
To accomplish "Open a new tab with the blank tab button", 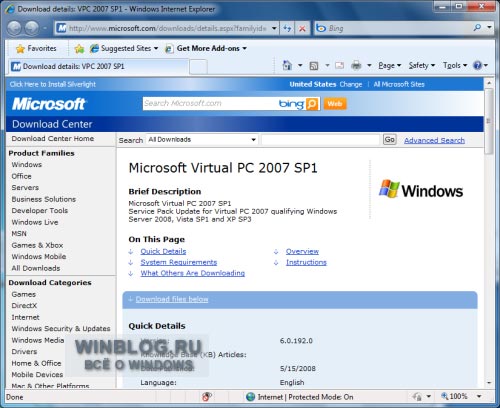I will 198,67.
